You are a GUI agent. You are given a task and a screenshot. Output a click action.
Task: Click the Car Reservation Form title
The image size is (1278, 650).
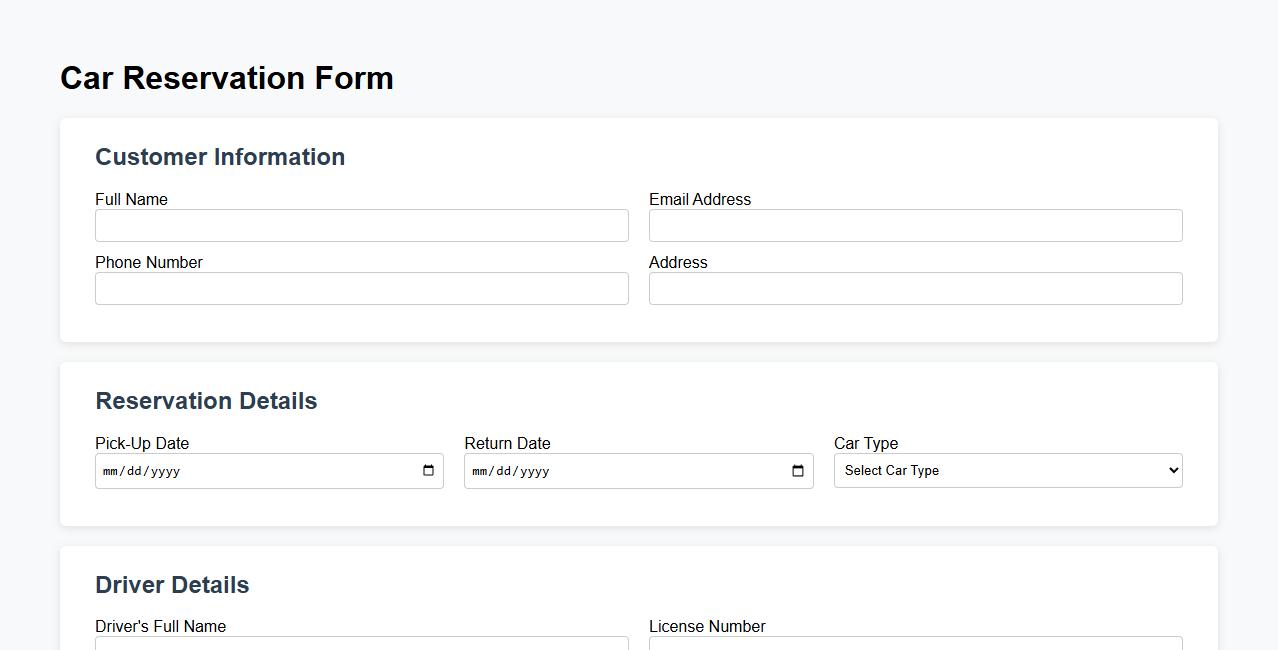tap(226, 78)
